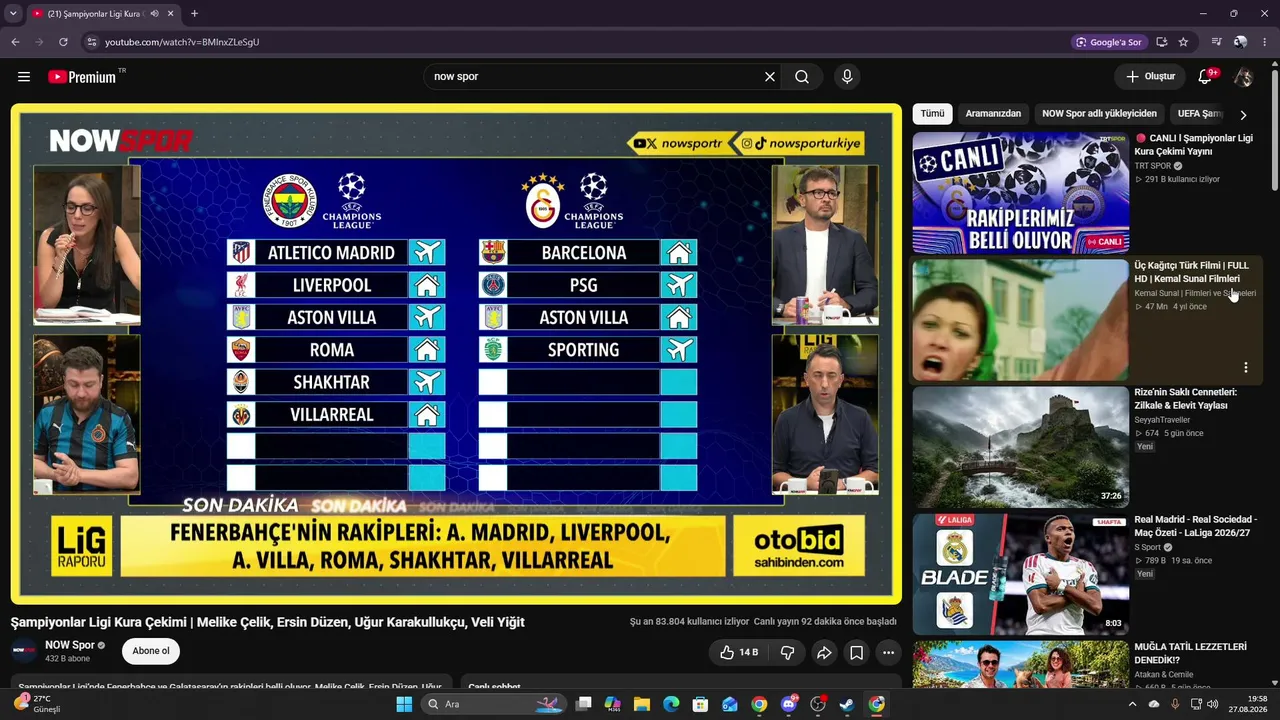This screenshot has height=720, width=1280.
Task: Open the SeyyahTraveller channel link
Action: [x=1162, y=420]
